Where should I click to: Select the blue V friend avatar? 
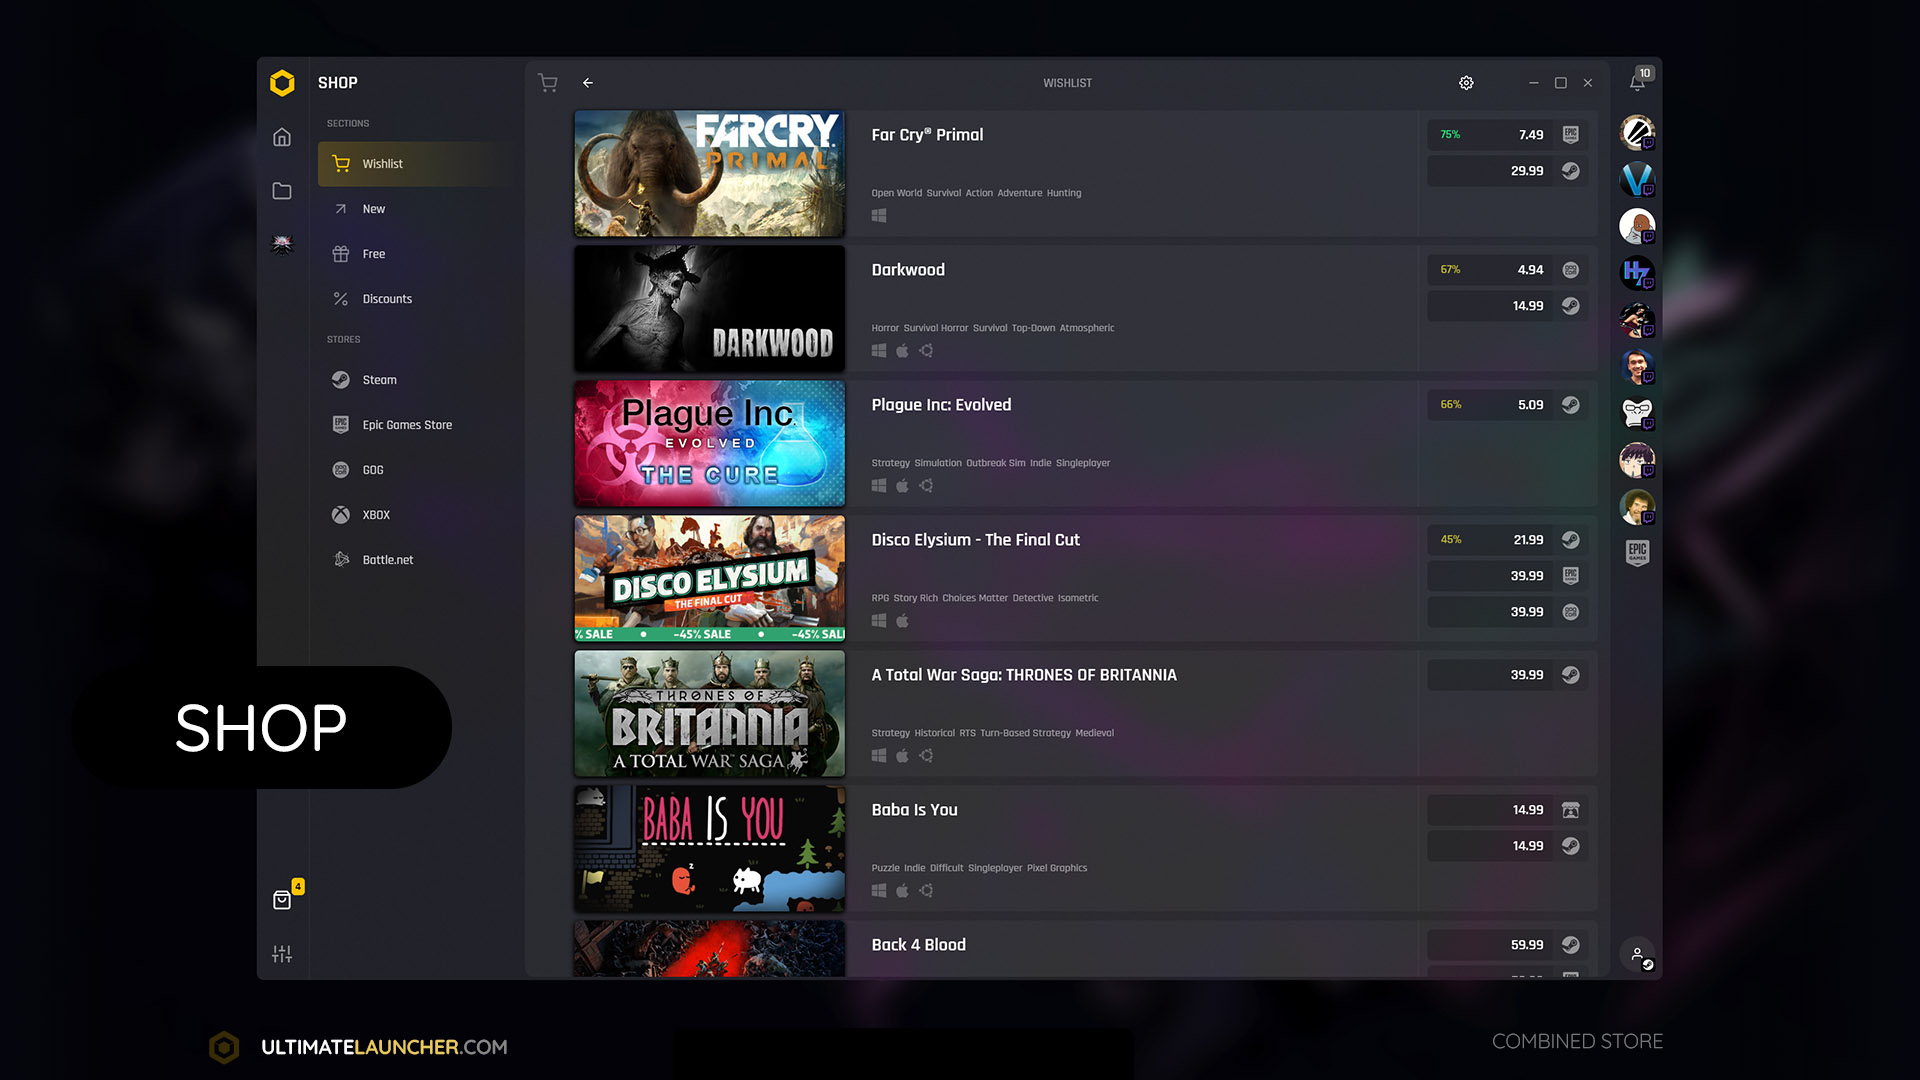point(1637,179)
